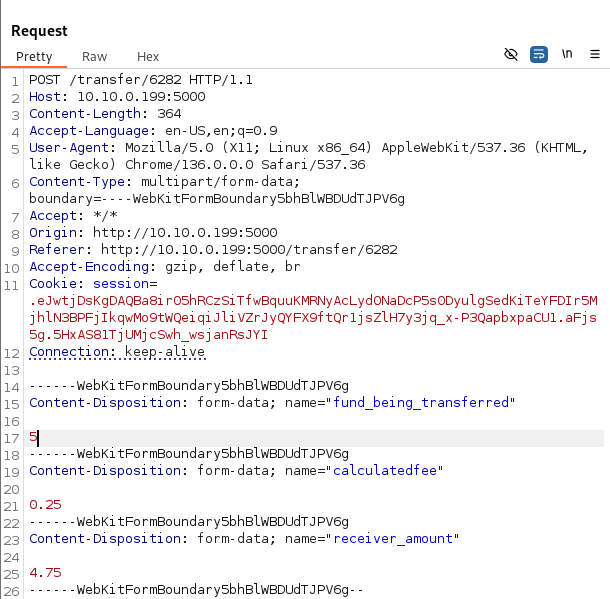The height and width of the screenshot is (599, 610).
Task: Click the first boundary on line 14
Action: click(x=189, y=386)
